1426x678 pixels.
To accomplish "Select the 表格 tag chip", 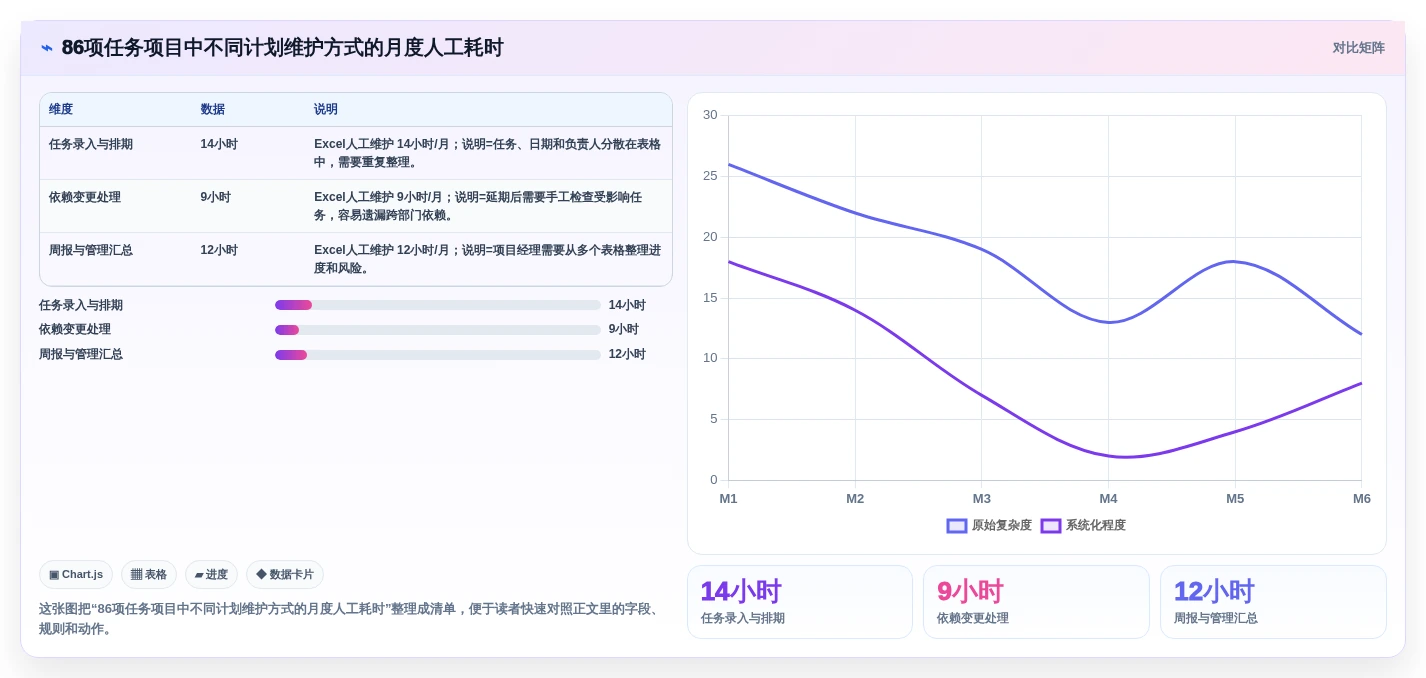I will [x=149, y=574].
